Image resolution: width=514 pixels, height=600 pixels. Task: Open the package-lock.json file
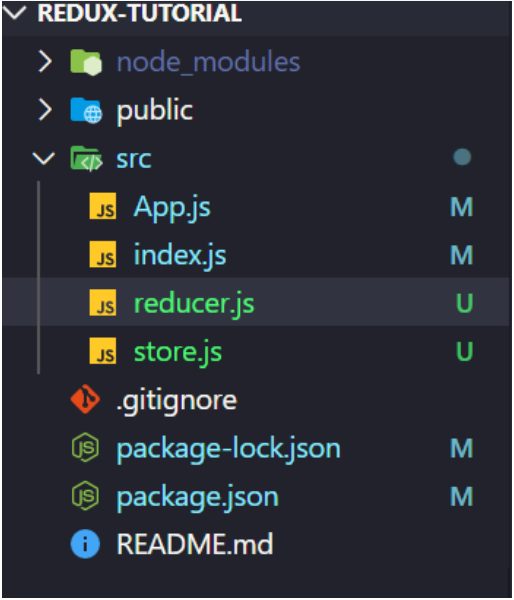pos(228,450)
